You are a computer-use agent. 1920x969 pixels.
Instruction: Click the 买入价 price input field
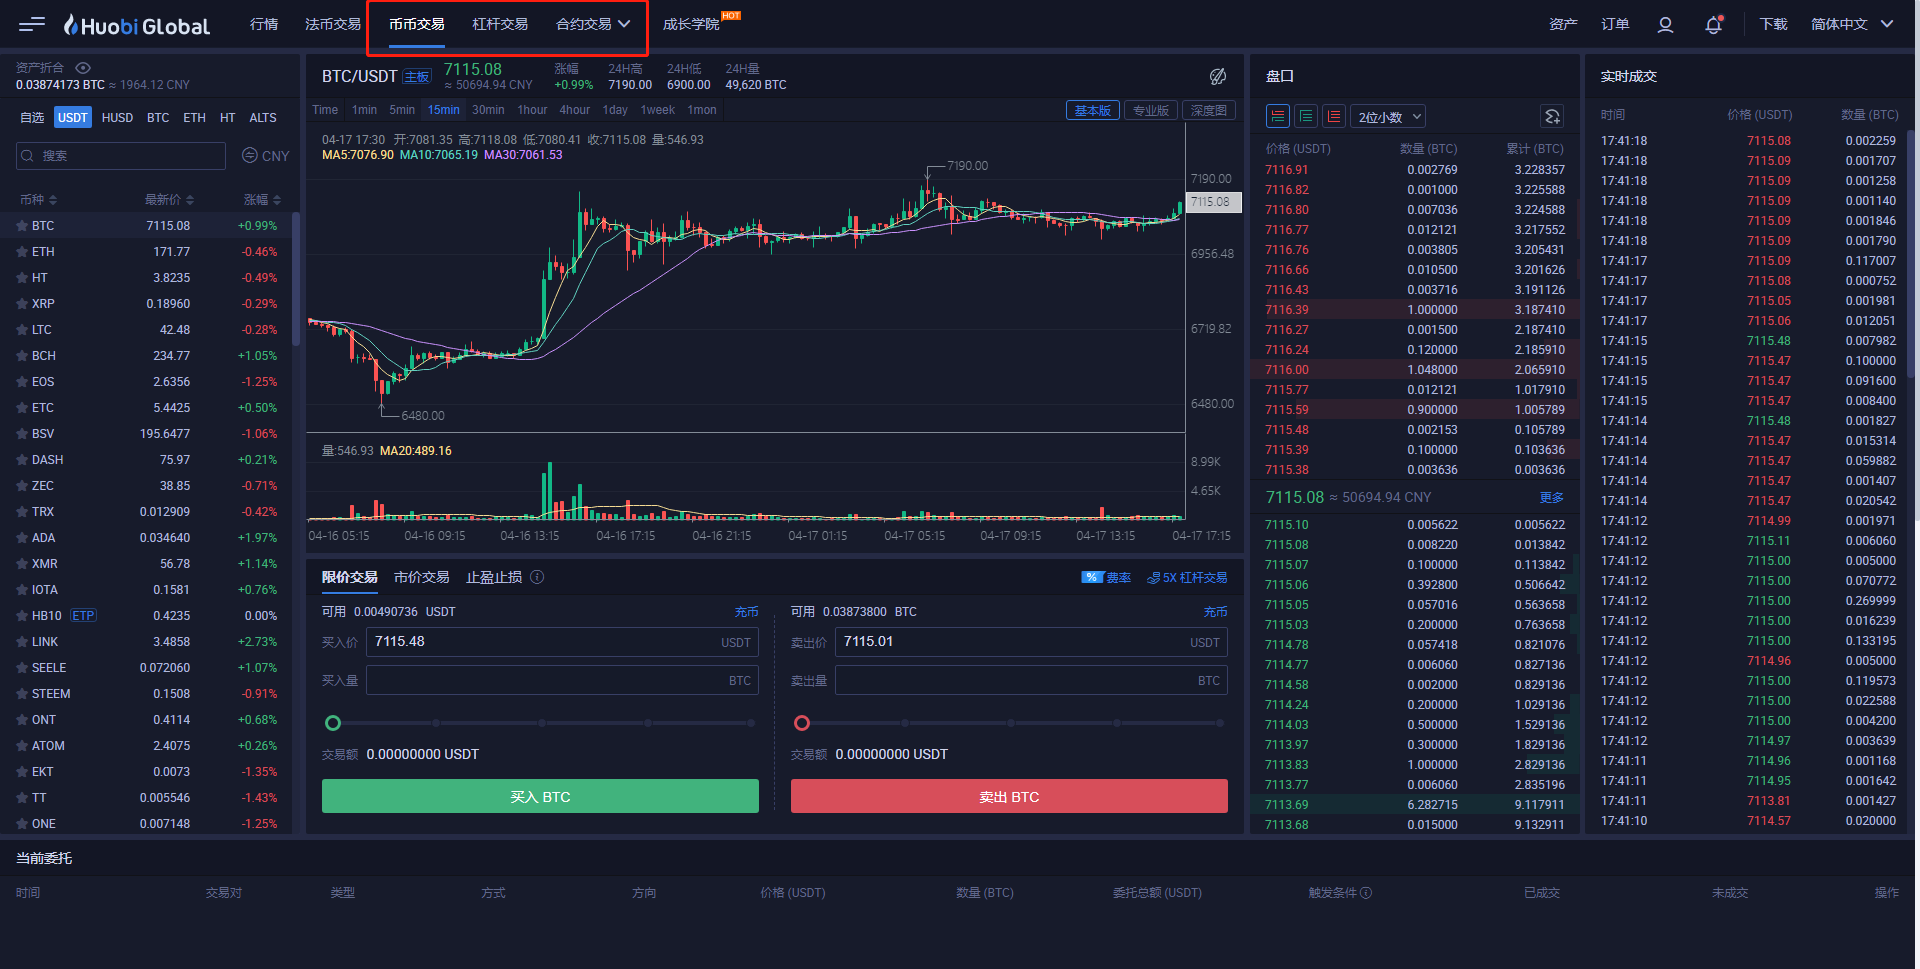pos(563,642)
